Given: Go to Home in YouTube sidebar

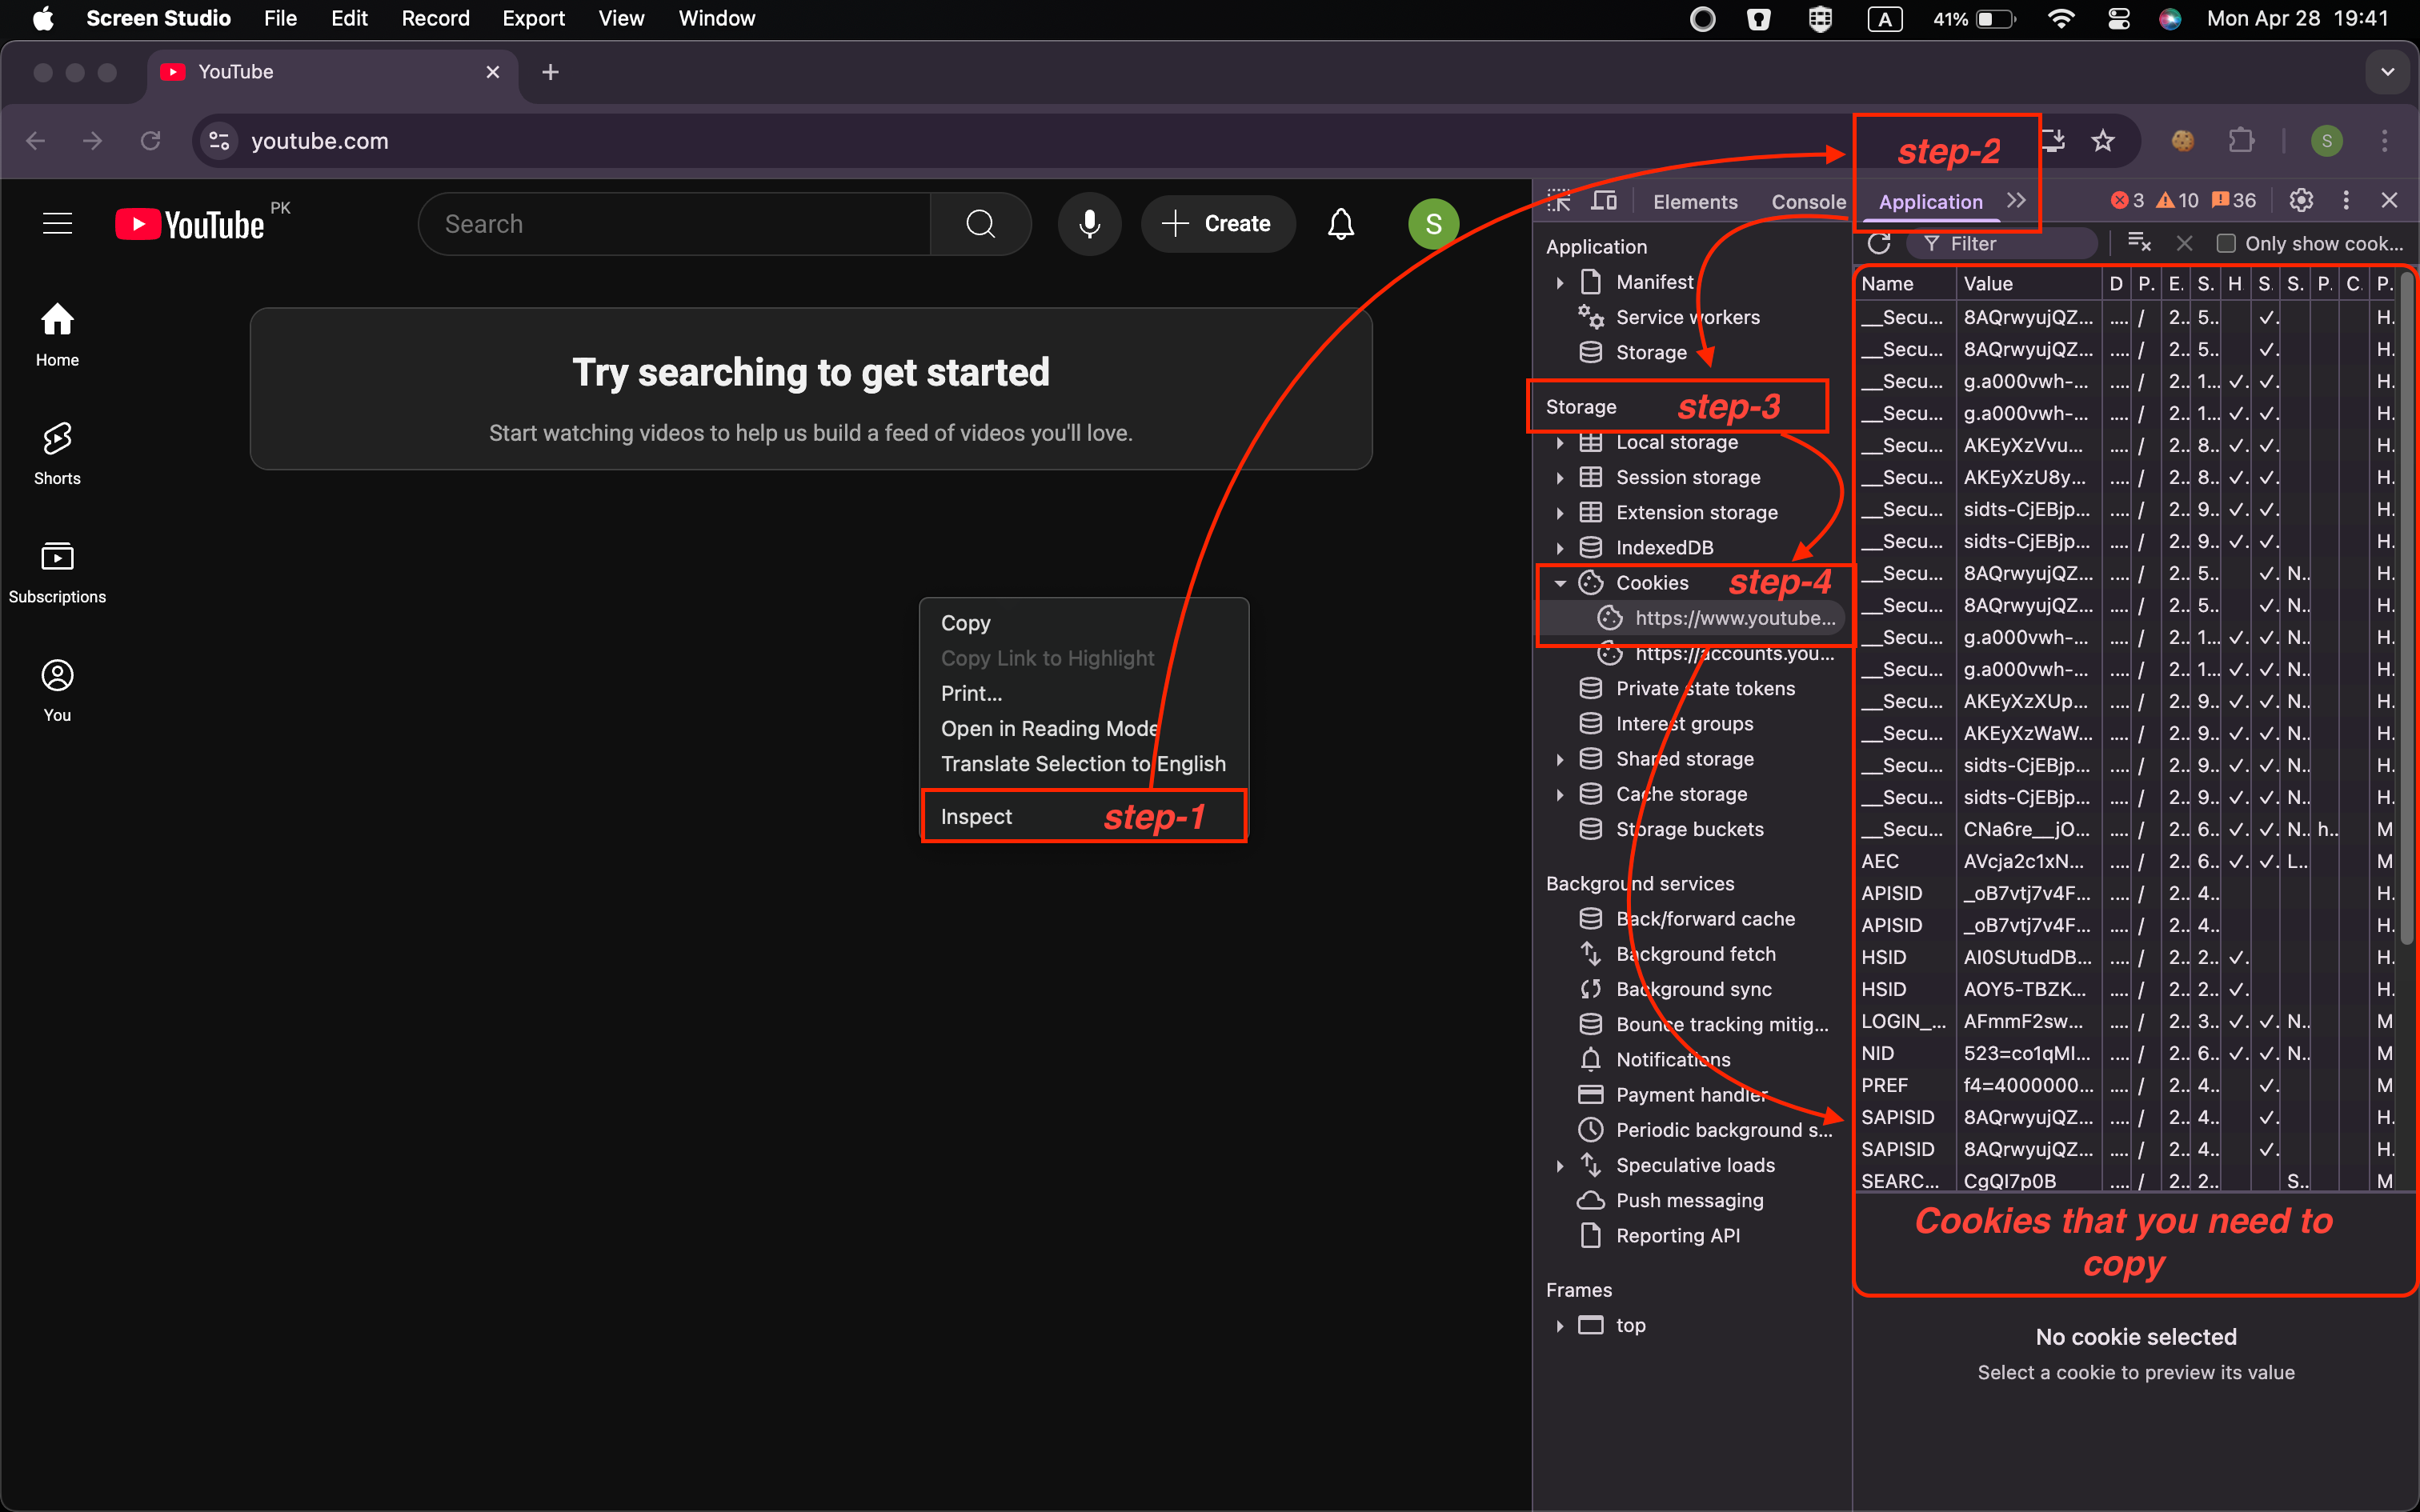Looking at the screenshot, I should click(57, 335).
